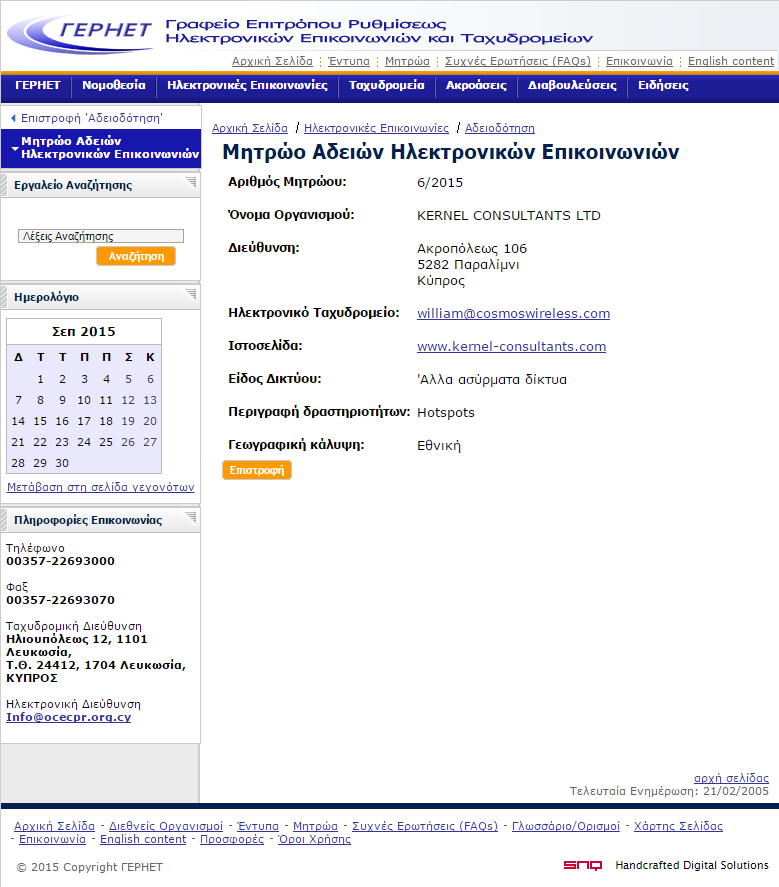Viewport: 779px width, 887px height.
Task: Open Μετάβαση στη σελίδα γεγονότων link
Action: (x=100, y=488)
